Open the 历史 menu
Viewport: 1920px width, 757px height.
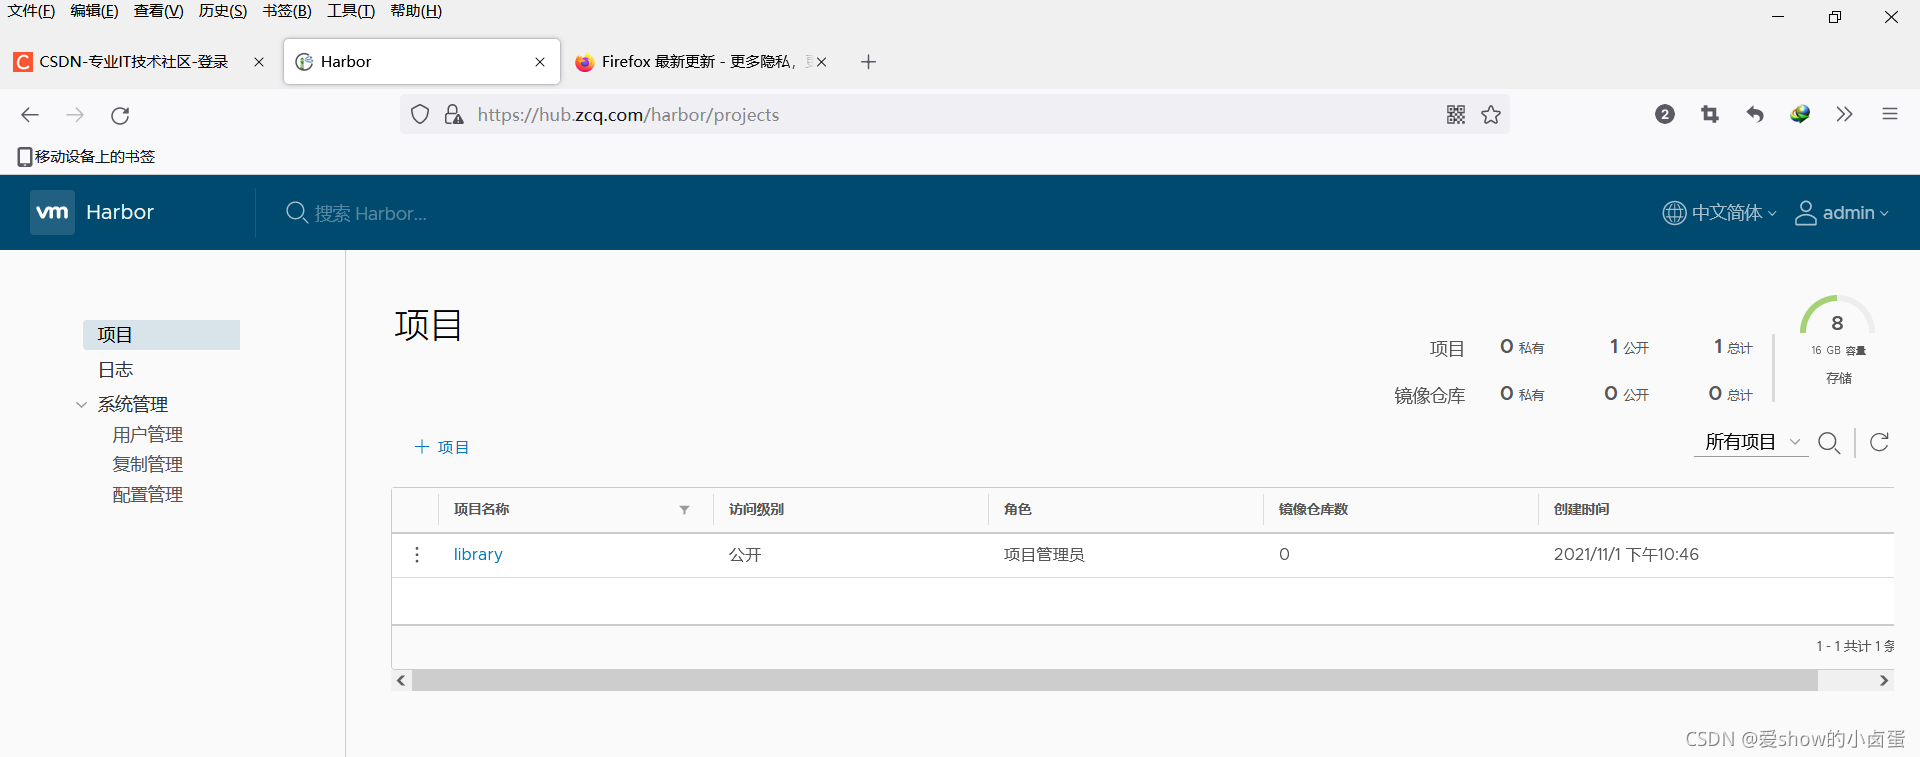point(223,11)
